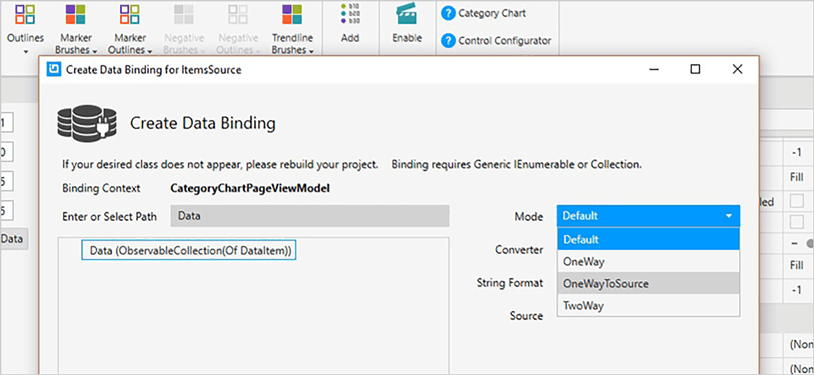Select Data (ObservableCollection(Of DataItem)) item
Viewport: 814px width, 375px height.
pos(189,251)
